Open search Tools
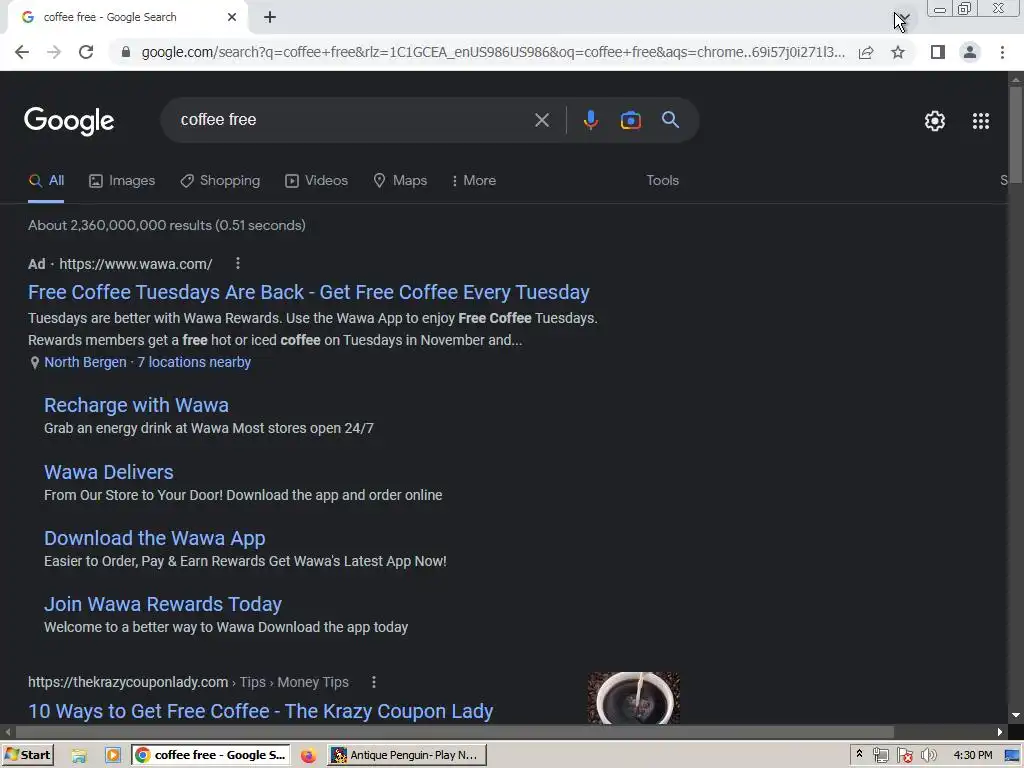Screen dimensions: 1024x768 (x=662, y=181)
